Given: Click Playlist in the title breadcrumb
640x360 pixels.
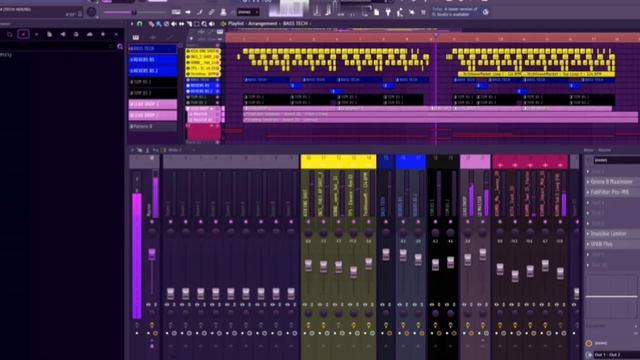Looking at the screenshot, I should (x=236, y=24).
